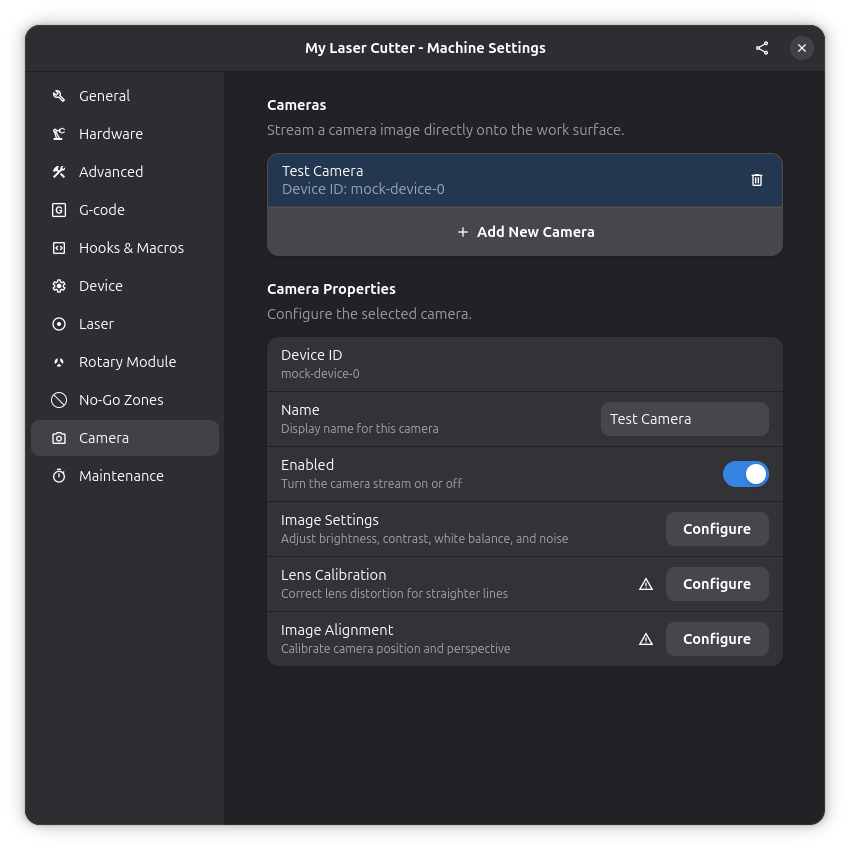This screenshot has width=850, height=850.
Task: Click the G-code icon in sidebar
Action: pos(59,210)
